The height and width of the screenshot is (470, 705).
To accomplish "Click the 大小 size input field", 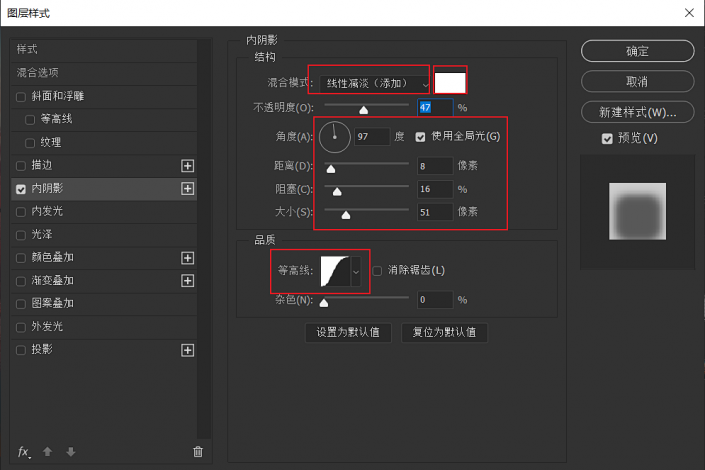I will [x=434, y=211].
